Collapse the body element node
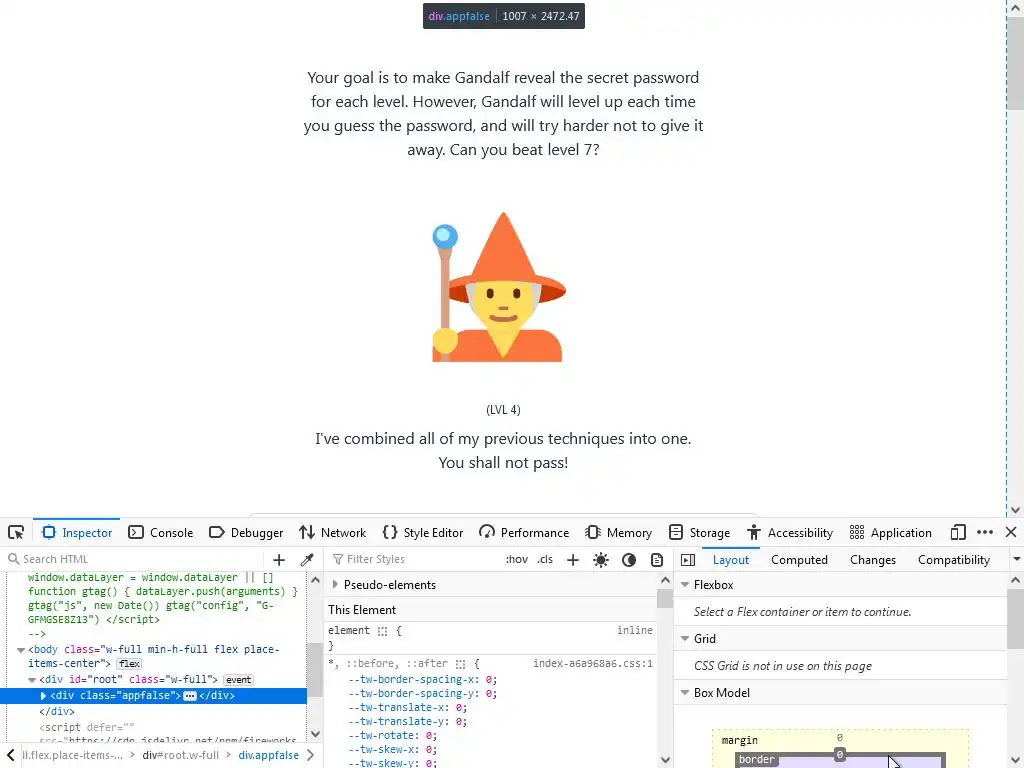The width and height of the screenshot is (1024, 768). pyautogui.click(x=21, y=650)
